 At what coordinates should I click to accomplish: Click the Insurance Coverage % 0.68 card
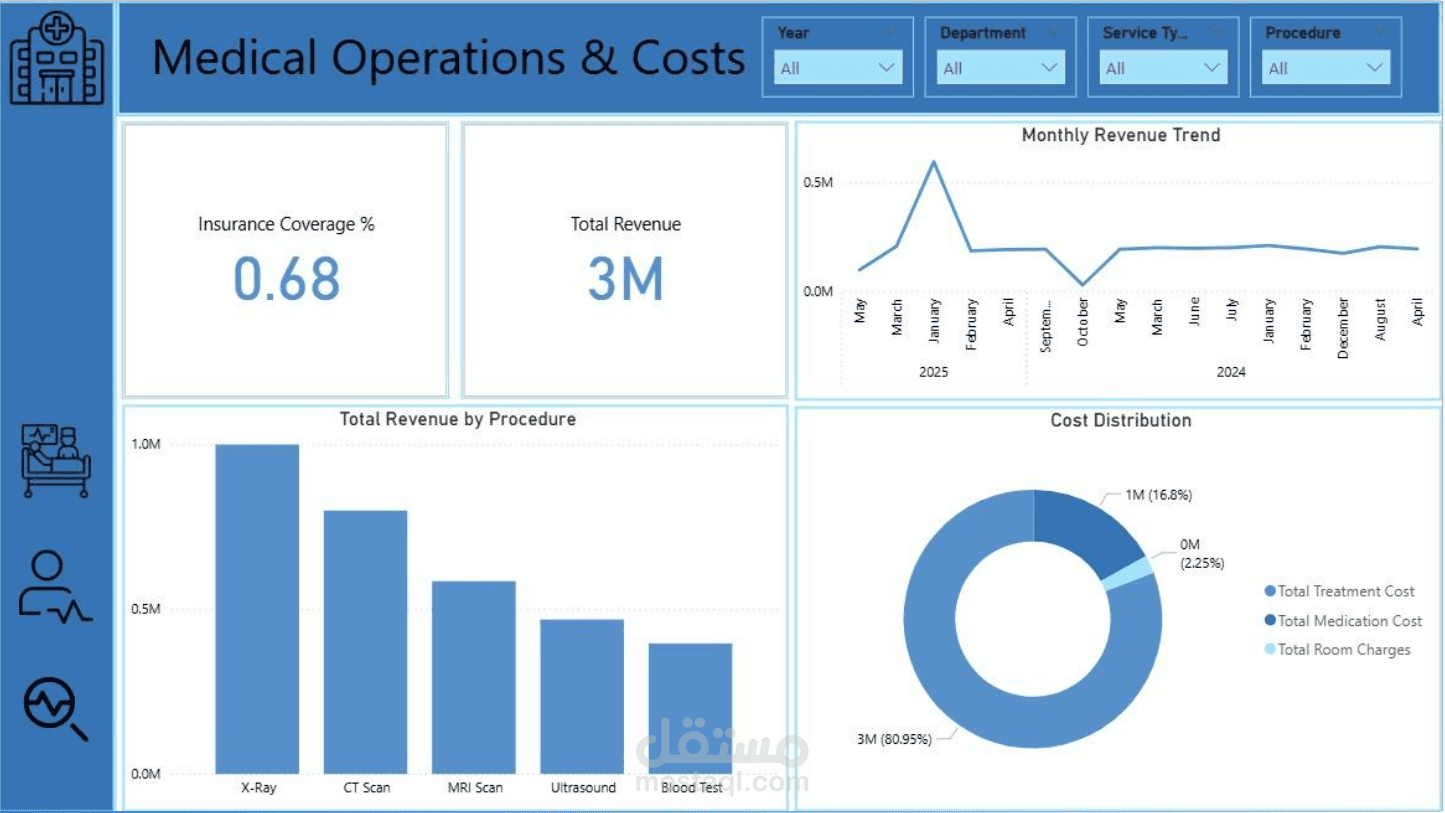(x=285, y=260)
